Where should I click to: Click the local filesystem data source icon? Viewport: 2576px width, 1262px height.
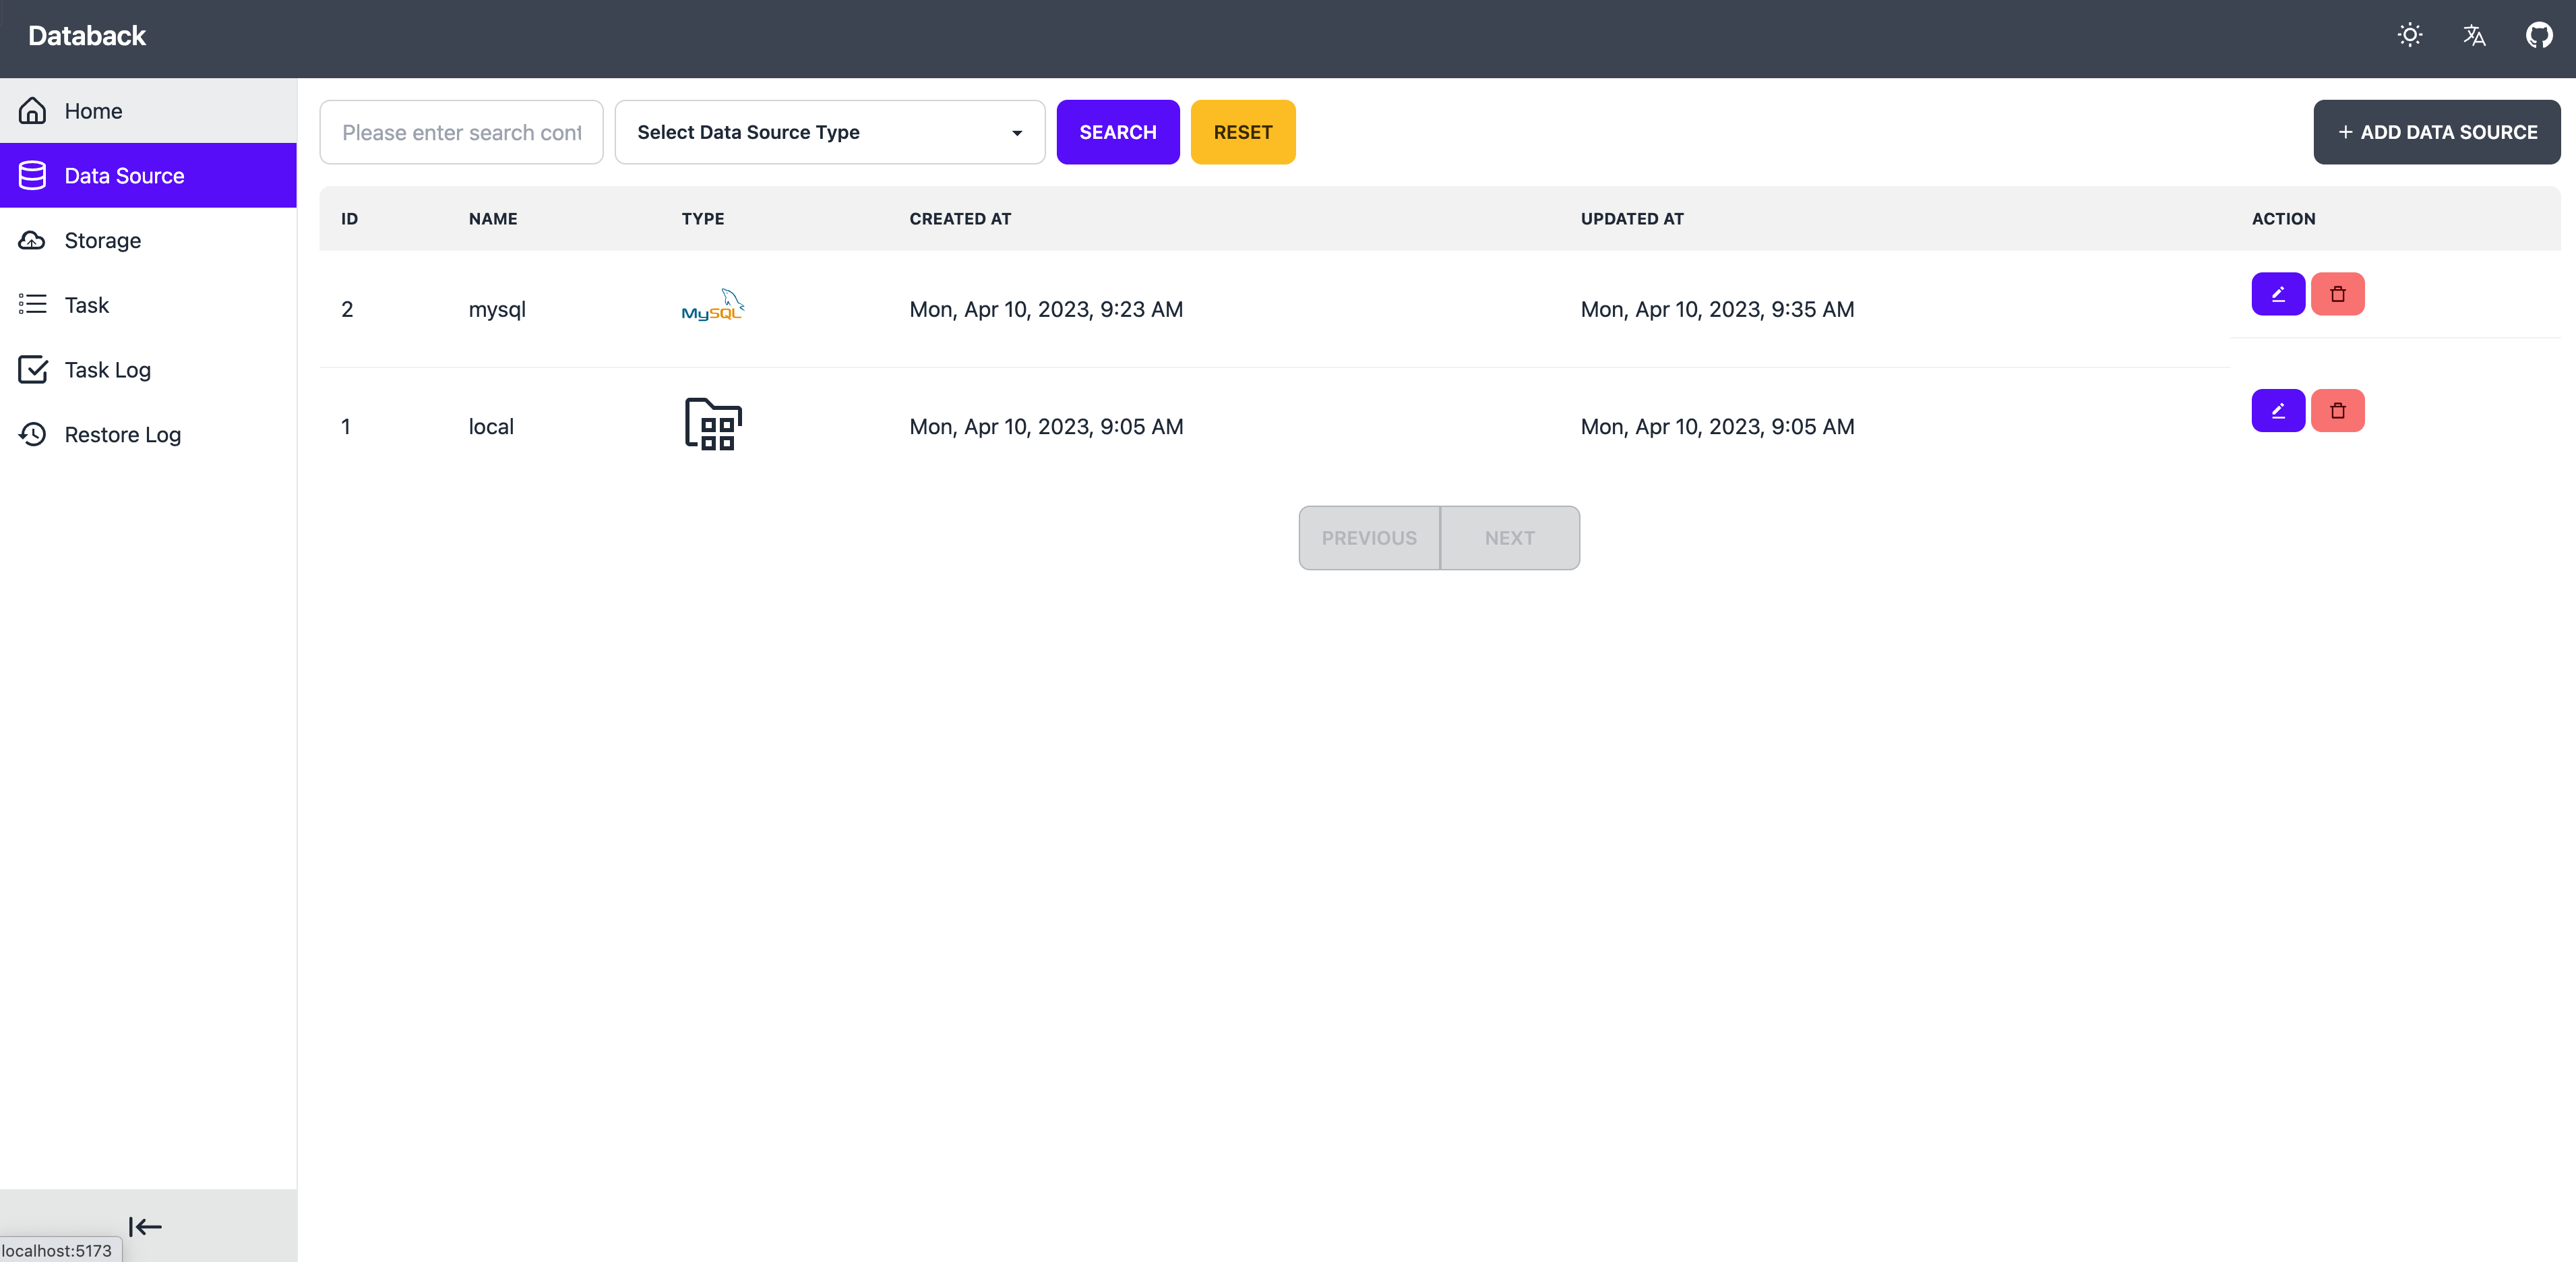(713, 424)
